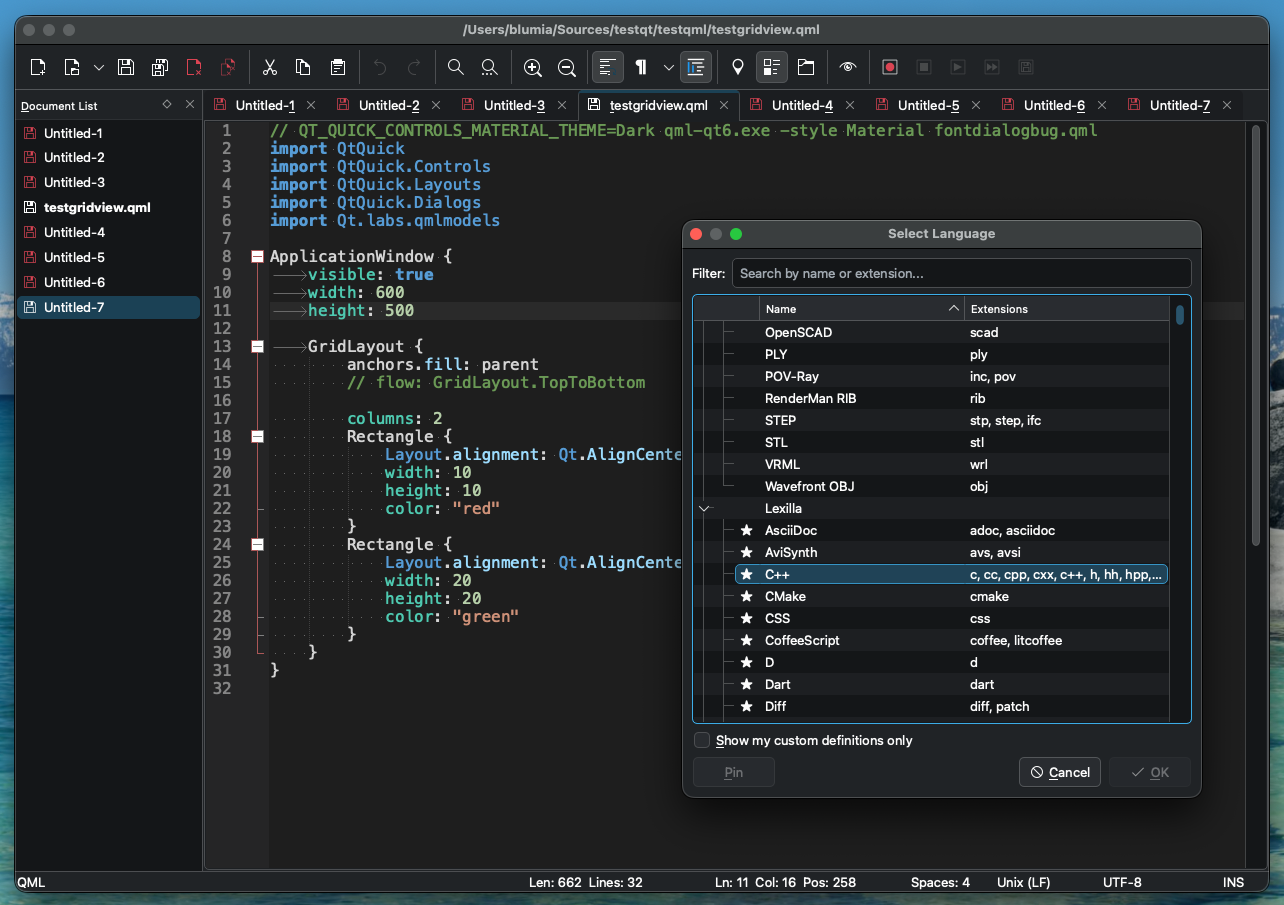Click the star beside CoffeeScript
Screen dimensions: 1284x905
pyautogui.click(x=746, y=640)
